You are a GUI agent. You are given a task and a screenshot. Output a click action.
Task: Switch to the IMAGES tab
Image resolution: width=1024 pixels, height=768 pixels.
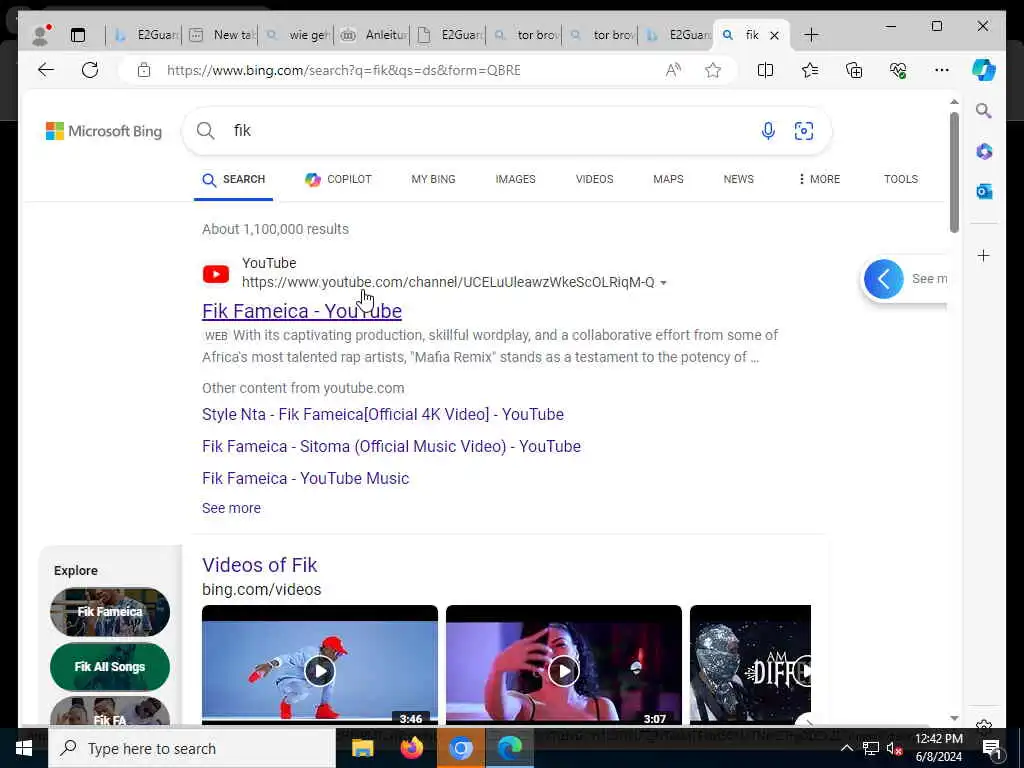coord(515,179)
